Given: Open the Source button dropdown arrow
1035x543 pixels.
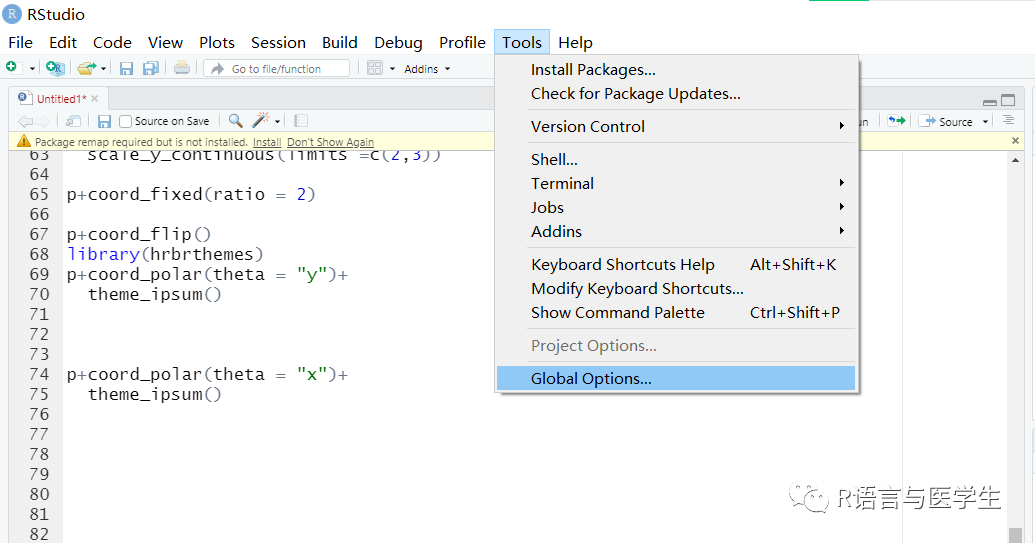Looking at the screenshot, I should tap(985, 122).
